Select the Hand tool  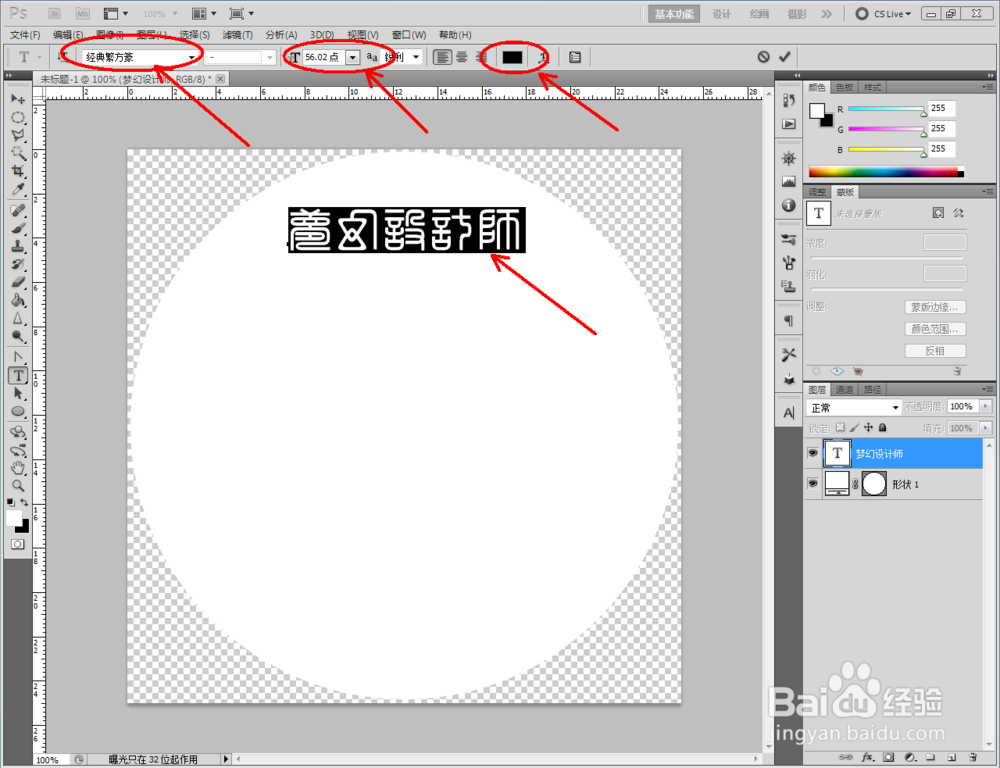click(x=18, y=466)
